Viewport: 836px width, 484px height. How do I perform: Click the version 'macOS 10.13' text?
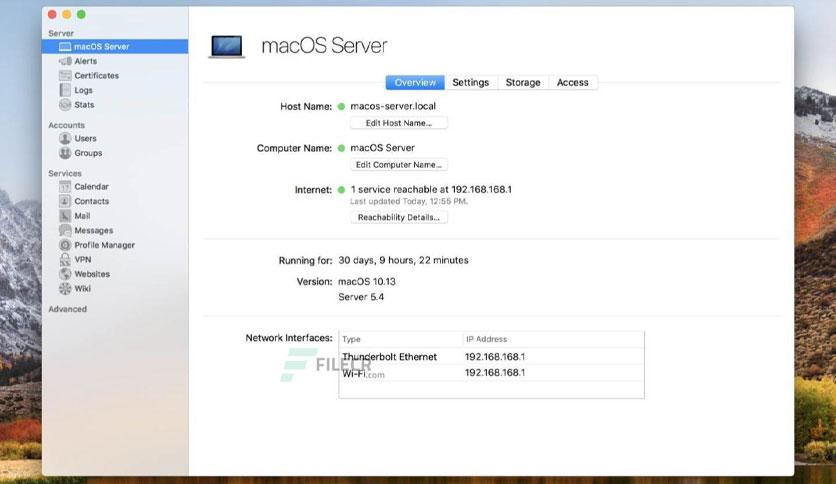(x=367, y=281)
